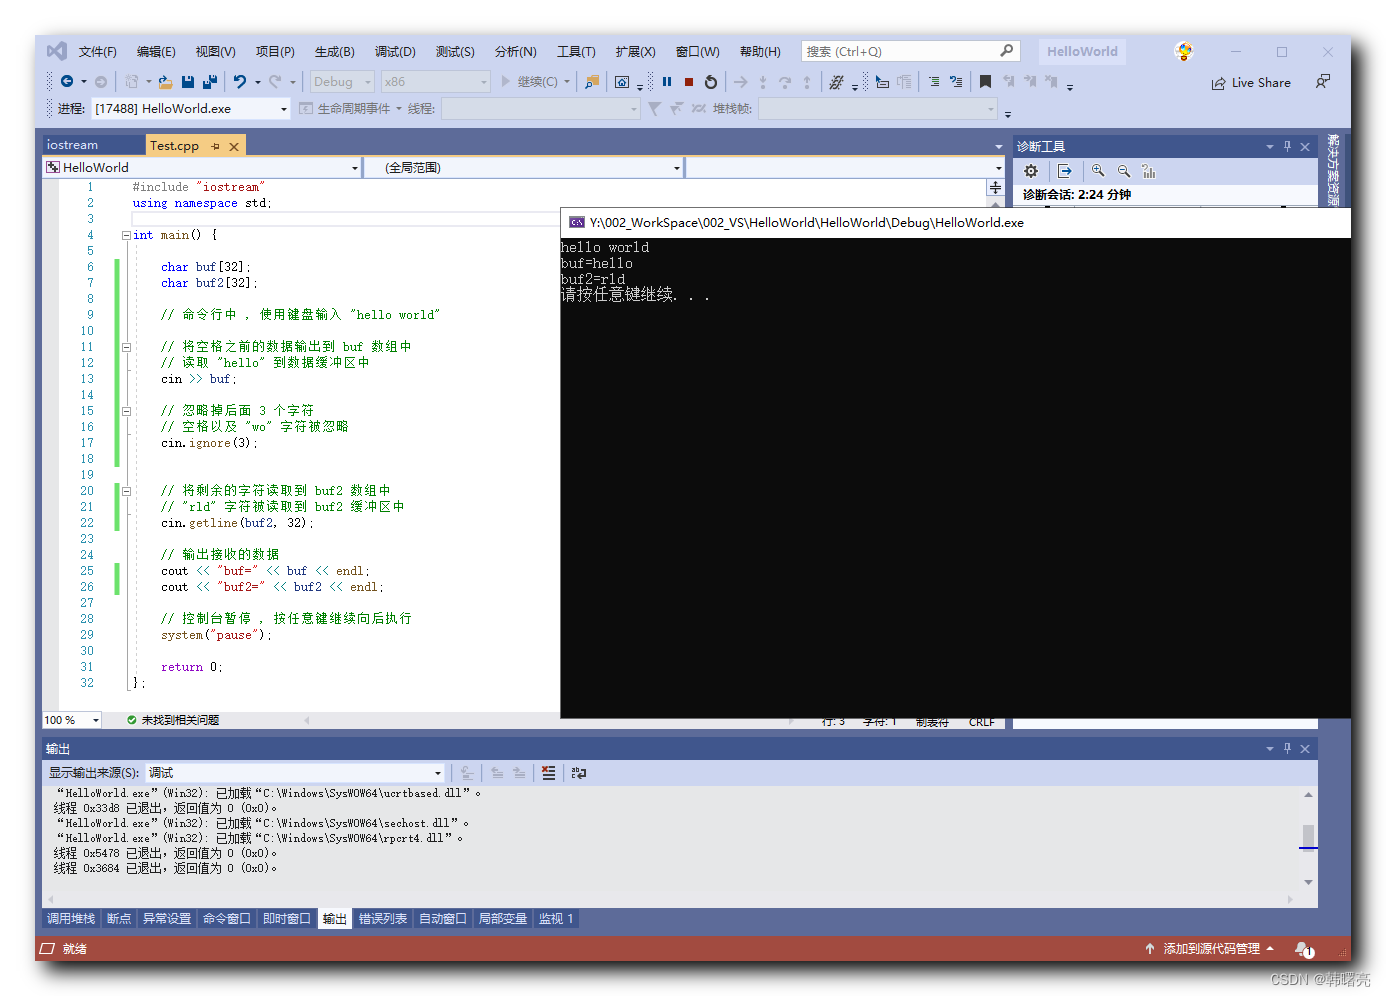Open the x86 platform dropdown
Screen dimensions: 1386x996
tap(436, 82)
